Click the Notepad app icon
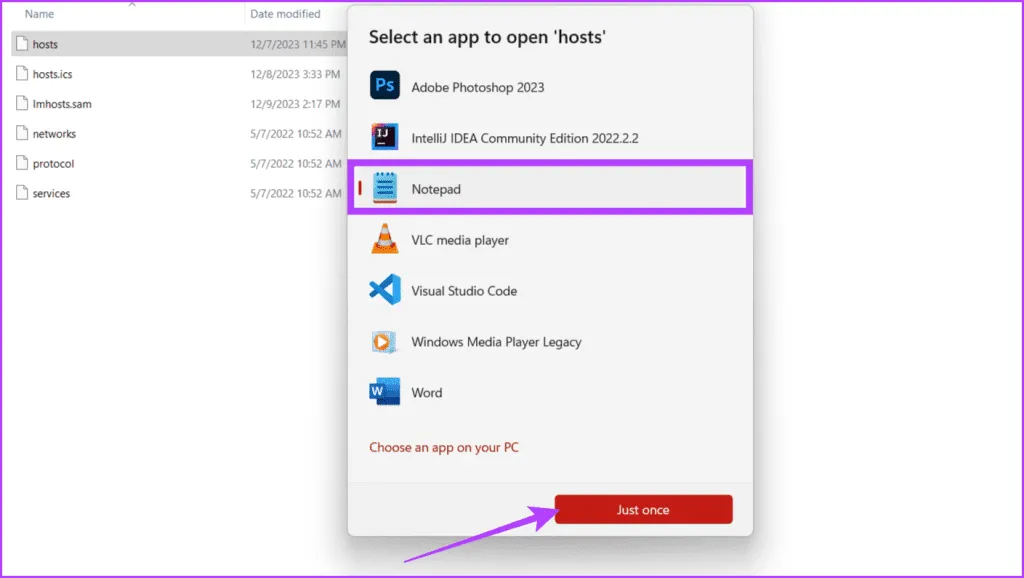 [x=385, y=188]
